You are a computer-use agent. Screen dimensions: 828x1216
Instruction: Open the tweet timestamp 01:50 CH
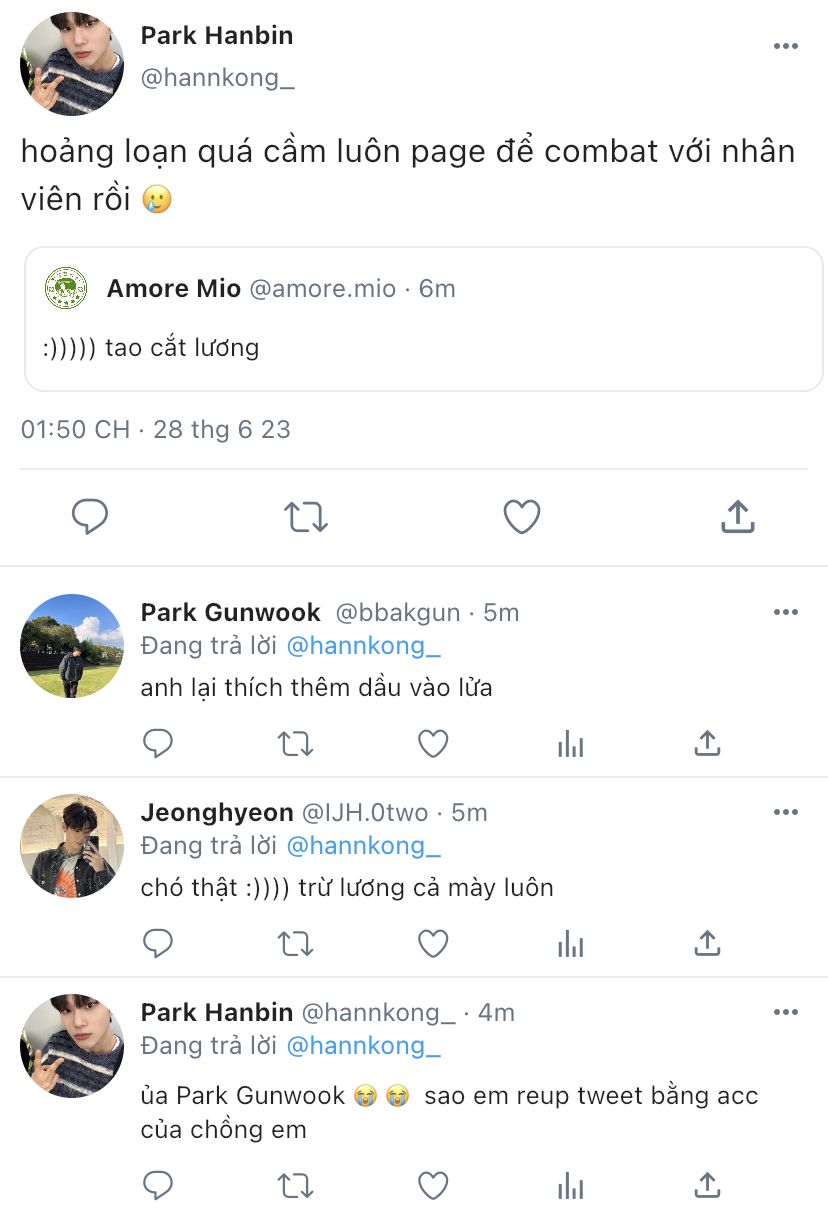[x=76, y=430]
